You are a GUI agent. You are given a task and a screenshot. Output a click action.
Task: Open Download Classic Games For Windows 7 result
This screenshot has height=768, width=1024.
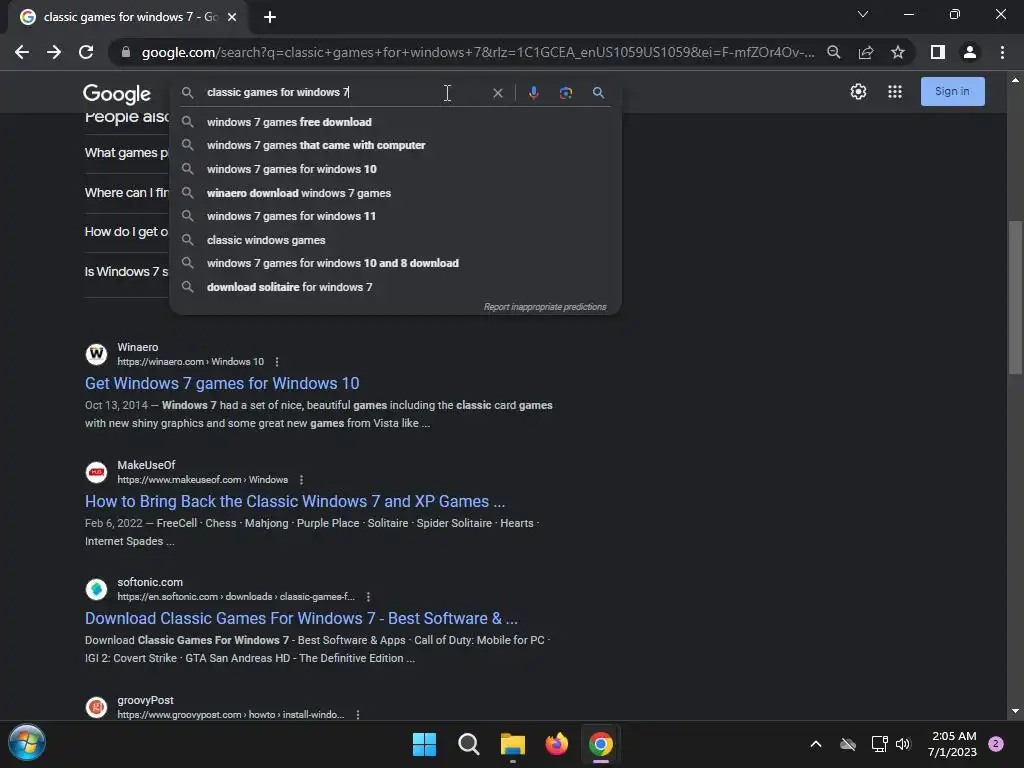[x=301, y=618]
